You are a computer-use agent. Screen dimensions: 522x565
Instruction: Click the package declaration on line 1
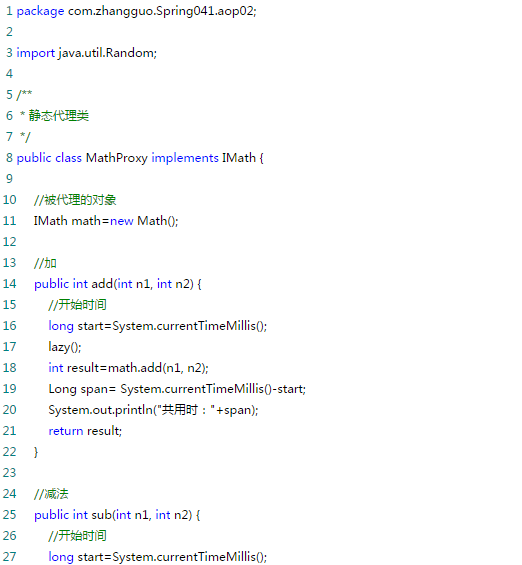tap(137, 11)
